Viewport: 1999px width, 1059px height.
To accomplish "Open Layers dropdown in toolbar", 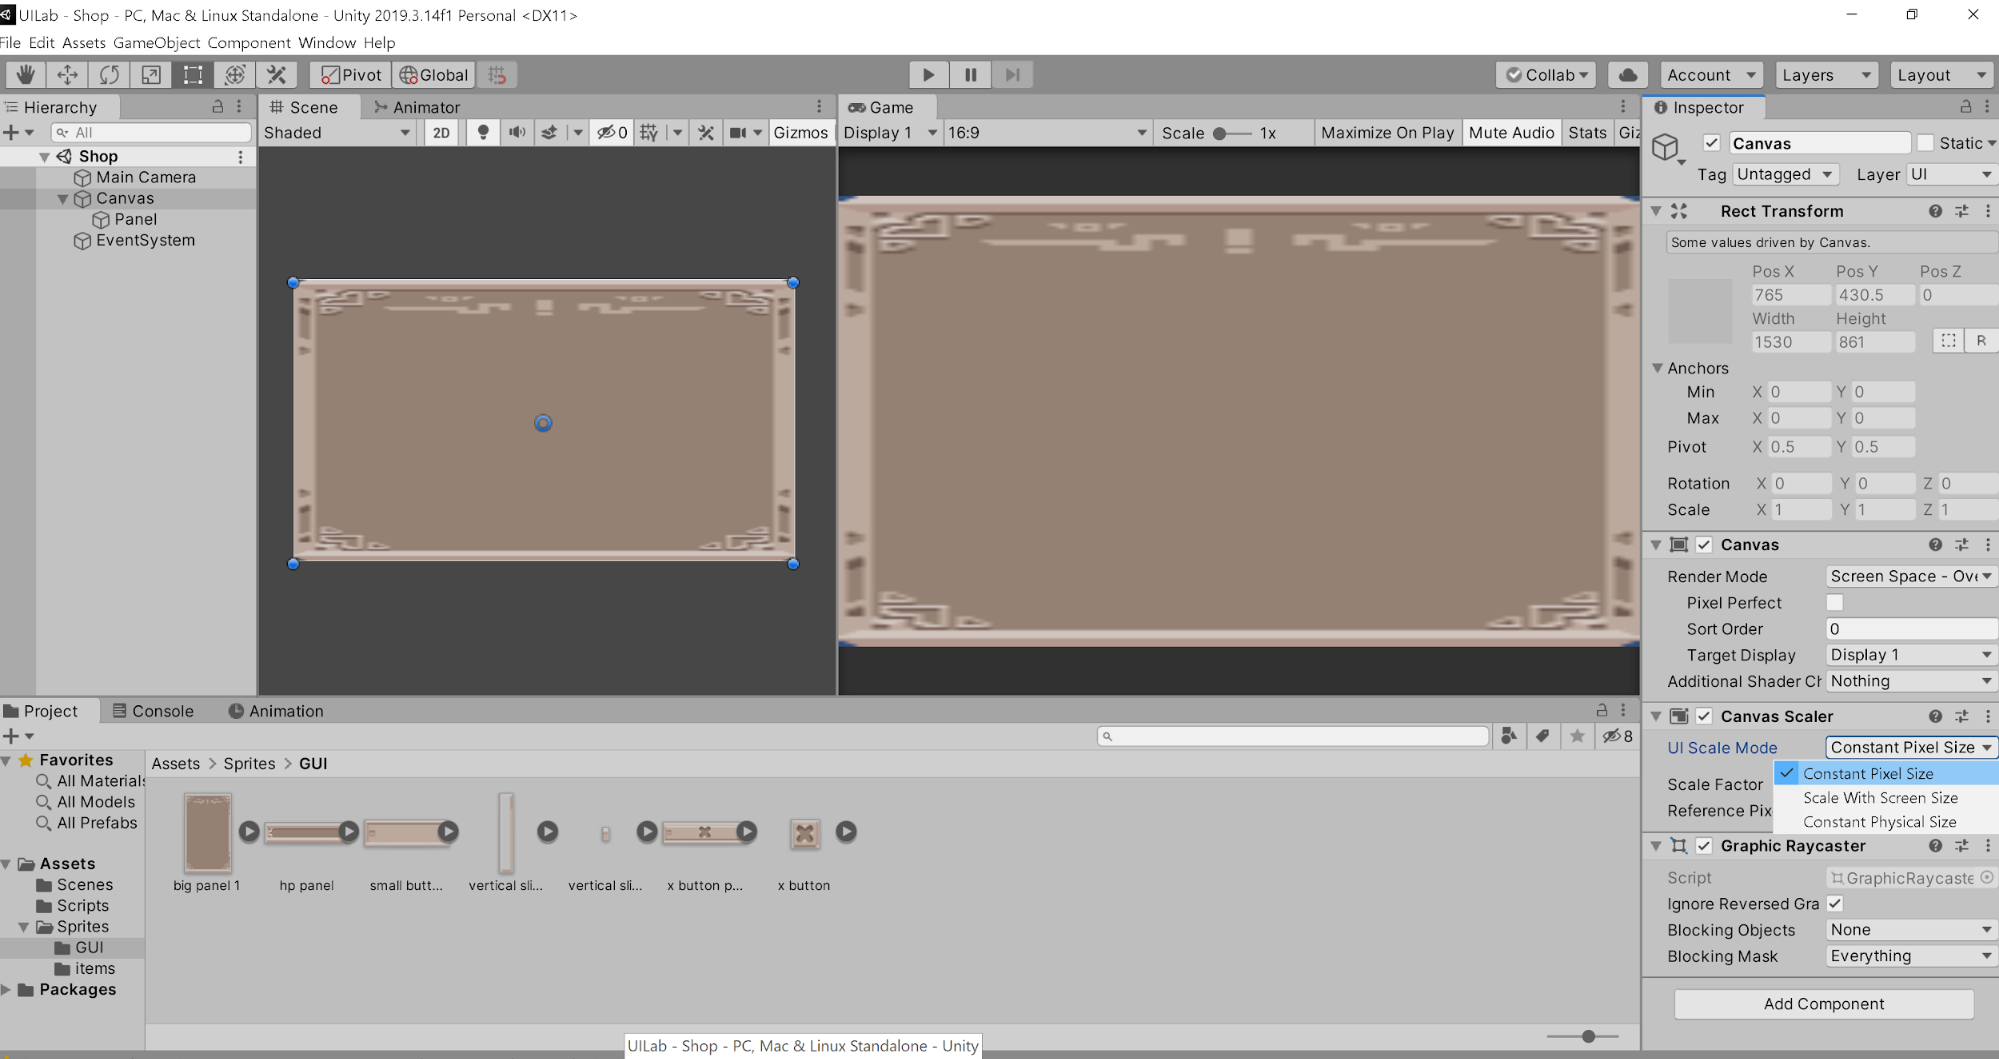I will point(1826,75).
